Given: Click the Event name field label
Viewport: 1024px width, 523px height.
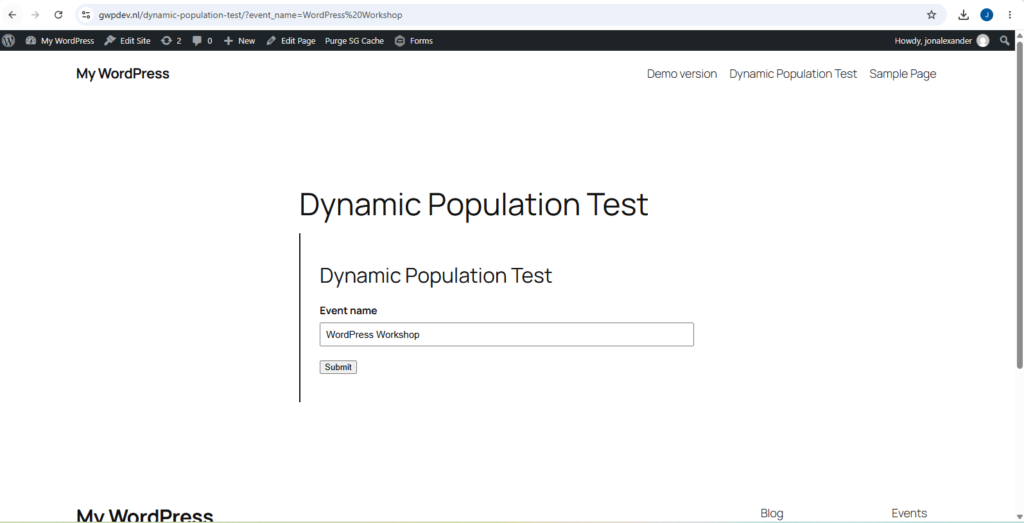Looking at the screenshot, I should [348, 311].
